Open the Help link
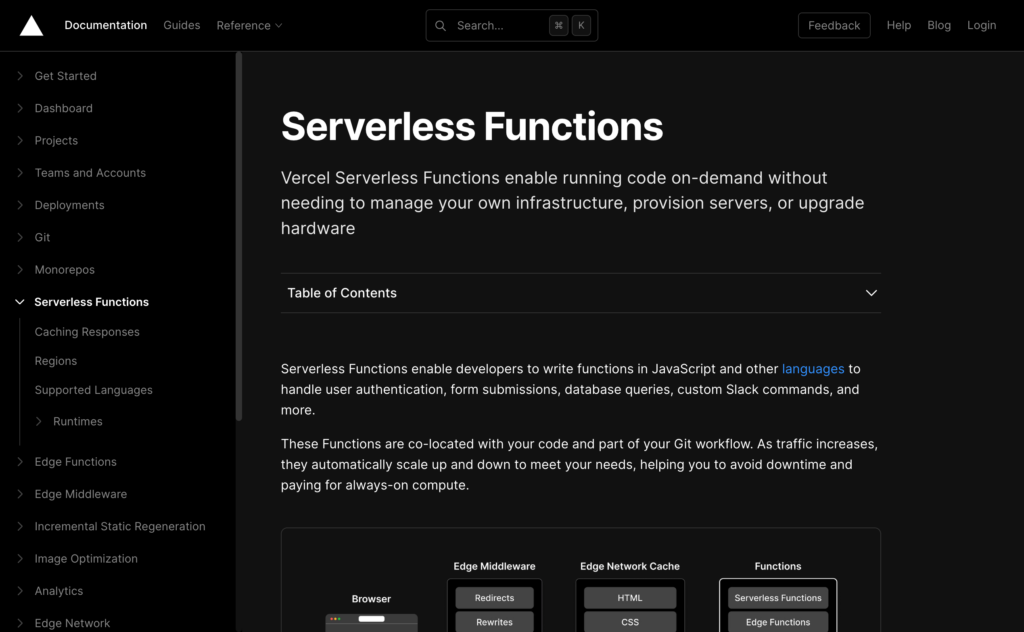Image resolution: width=1024 pixels, height=632 pixels. click(898, 26)
